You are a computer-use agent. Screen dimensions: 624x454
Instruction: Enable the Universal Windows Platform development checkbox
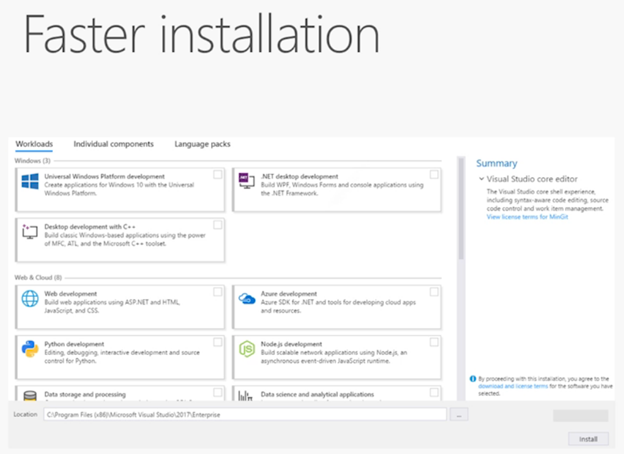coord(218,174)
